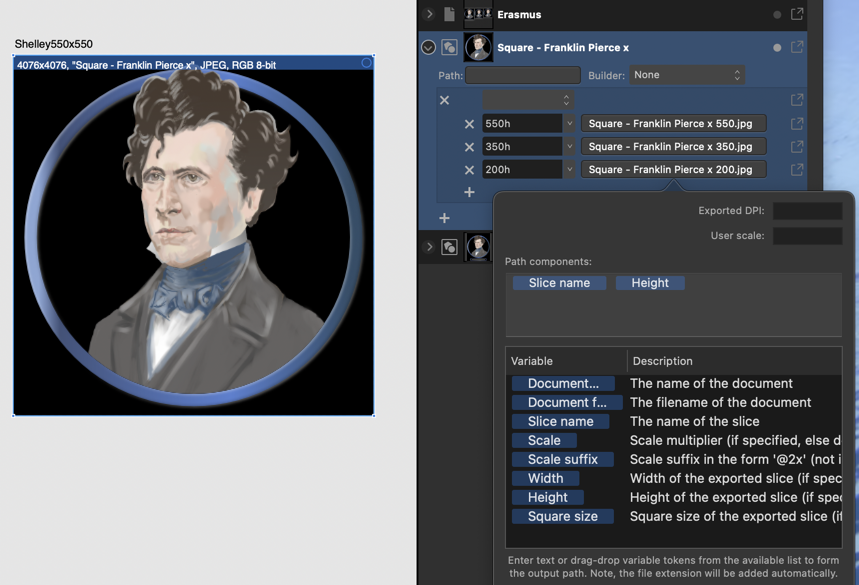Image resolution: width=859 pixels, height=585 pixels.
Task: Click 'The name of the slice' description
Action: click(695, 422)
